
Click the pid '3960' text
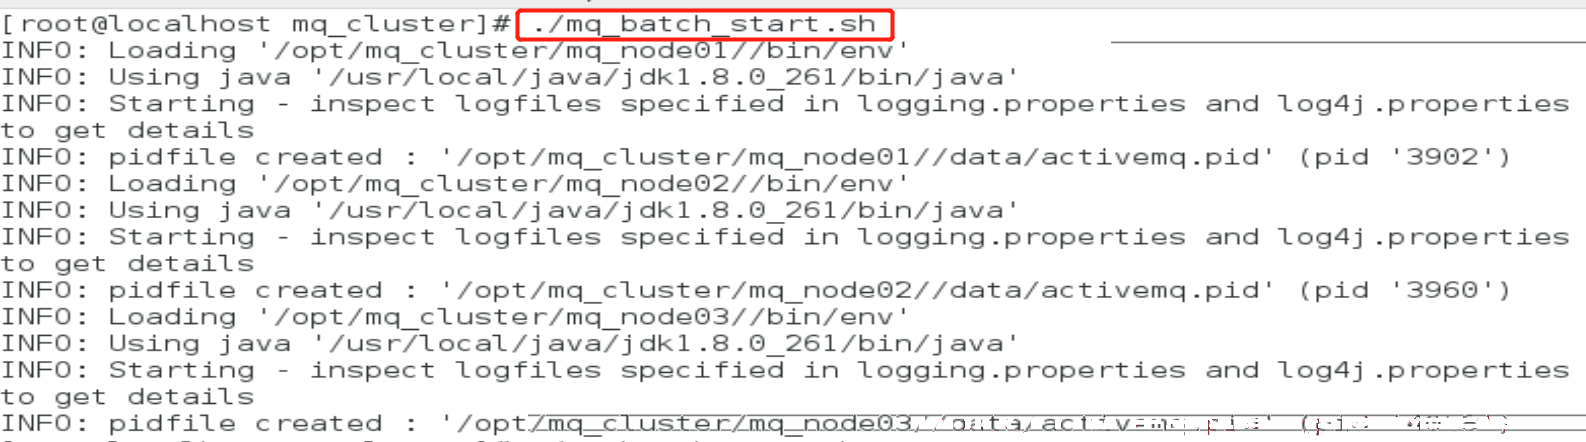[1404, 290]
